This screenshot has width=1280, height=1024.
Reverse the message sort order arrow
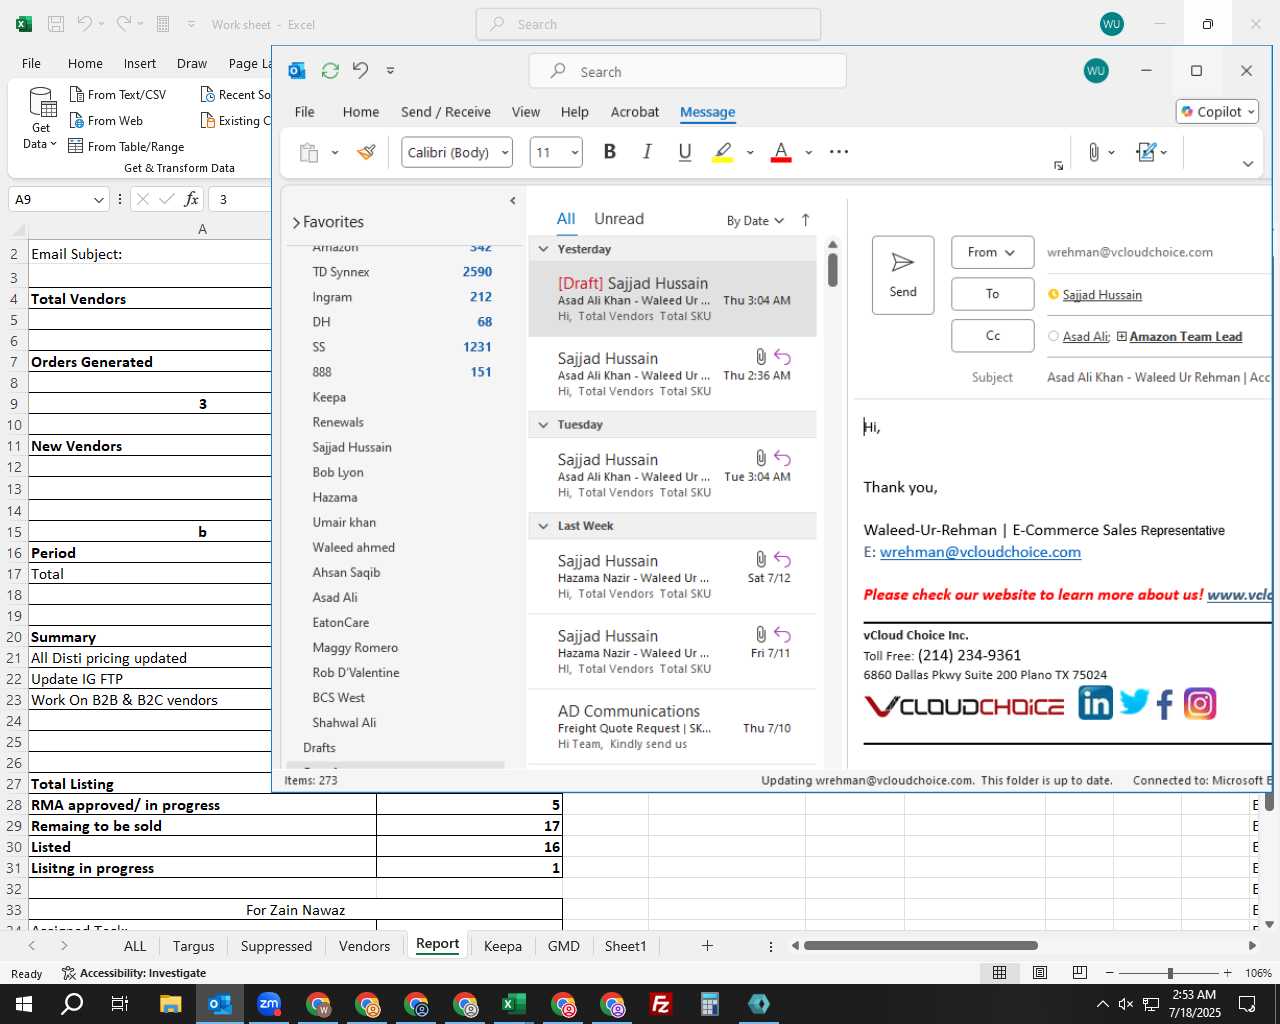coord(805,220)
